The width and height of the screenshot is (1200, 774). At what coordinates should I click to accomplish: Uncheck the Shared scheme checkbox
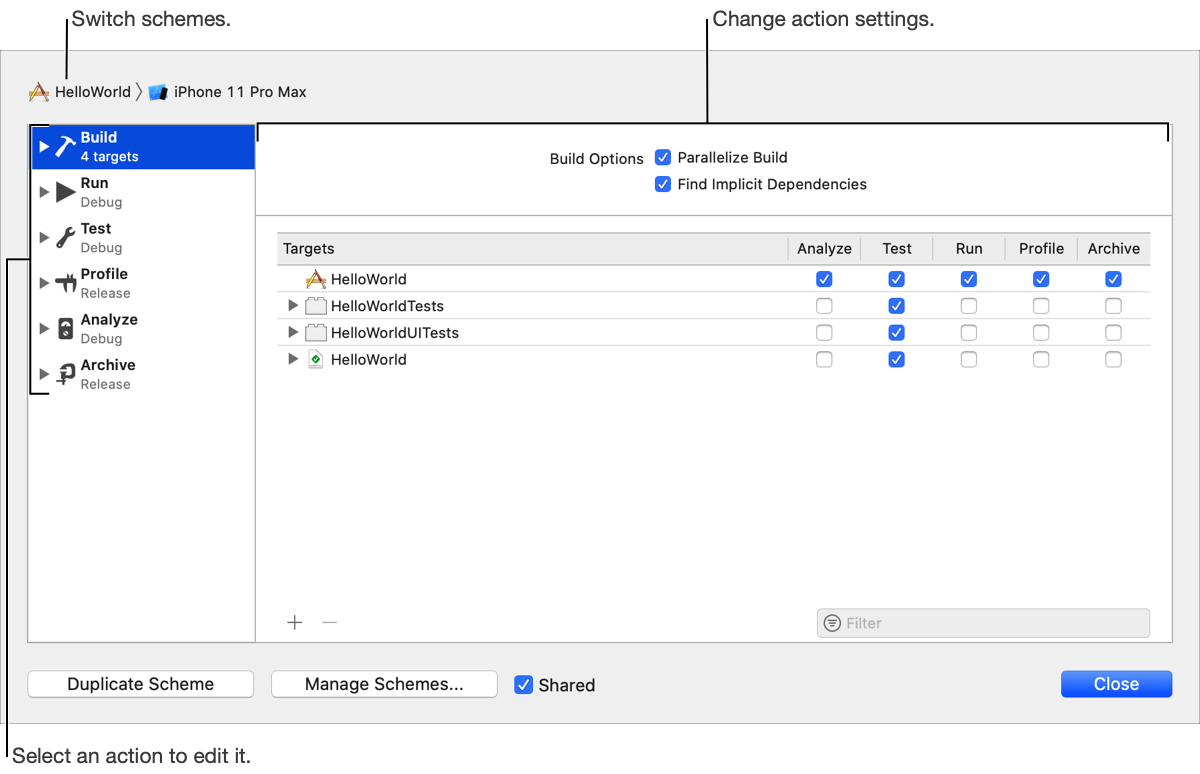(523, 685)
